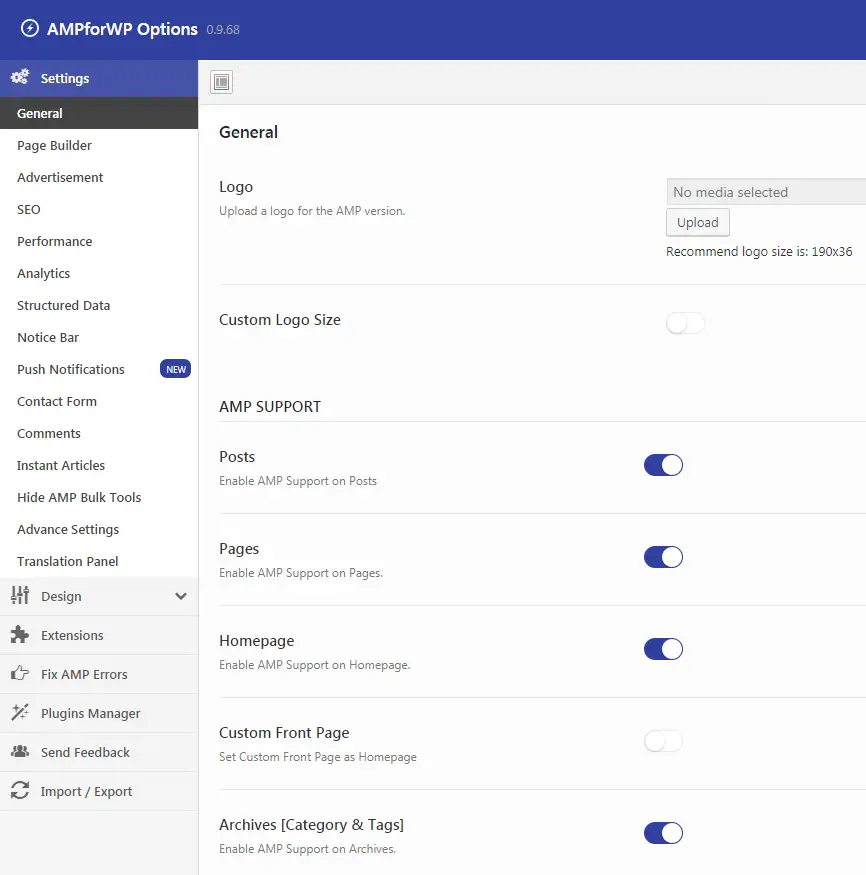Open the SEO settings page
866x875 pixels.
coord(99,209)
